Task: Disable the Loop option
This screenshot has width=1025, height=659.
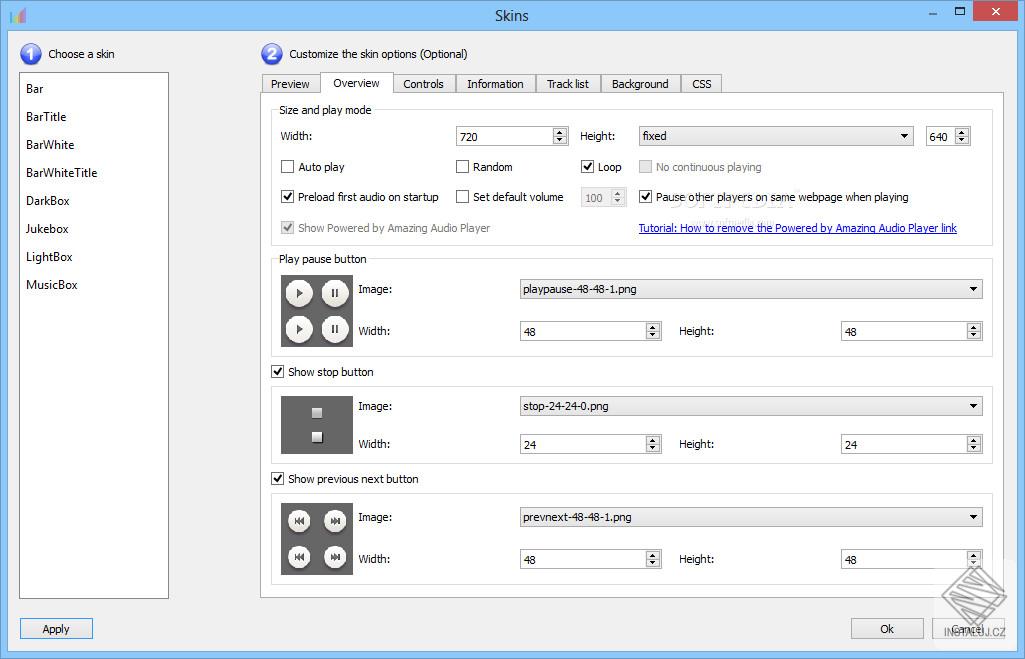Action: pos(589,167)
